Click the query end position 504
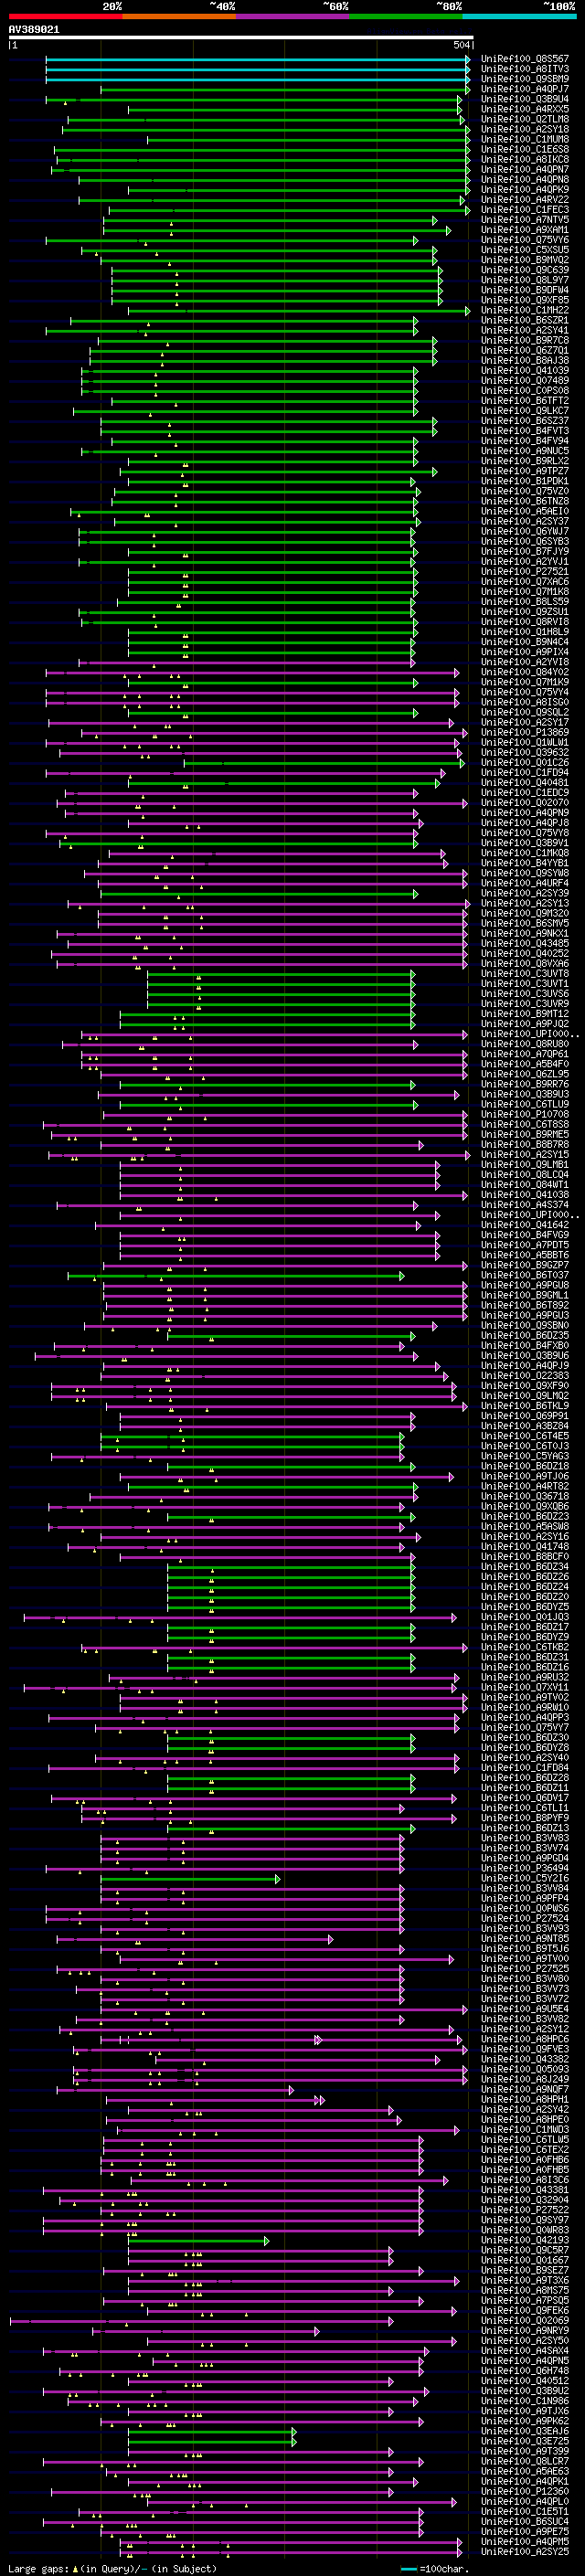The width and height of the screenshot is (585, 2576). pyautogui.click(x=461, y=46)
